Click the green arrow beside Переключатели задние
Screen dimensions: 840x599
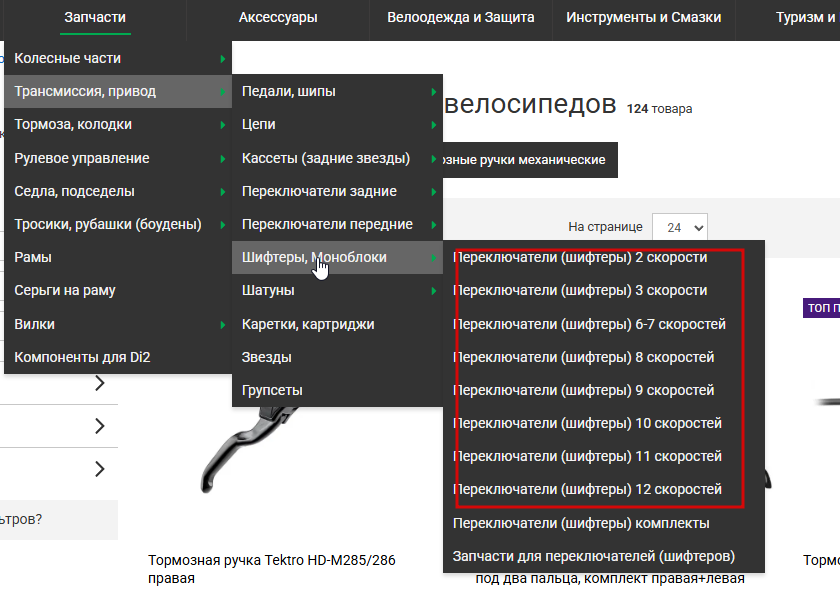433,192
